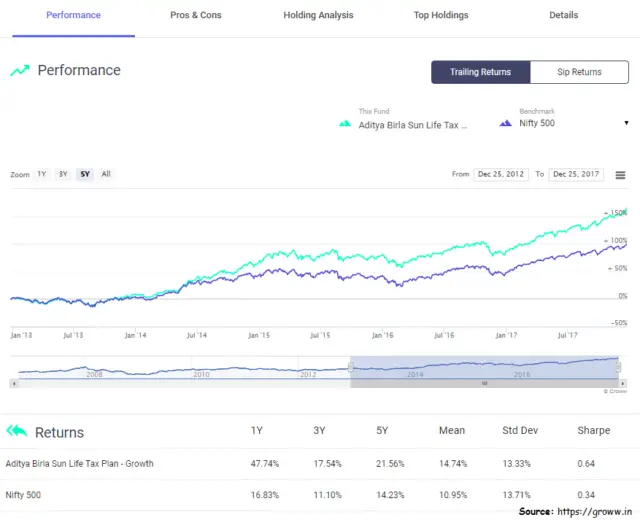
Task: Click the 0.64 Sharpe ratio value
Action: (x=586, y=464)
